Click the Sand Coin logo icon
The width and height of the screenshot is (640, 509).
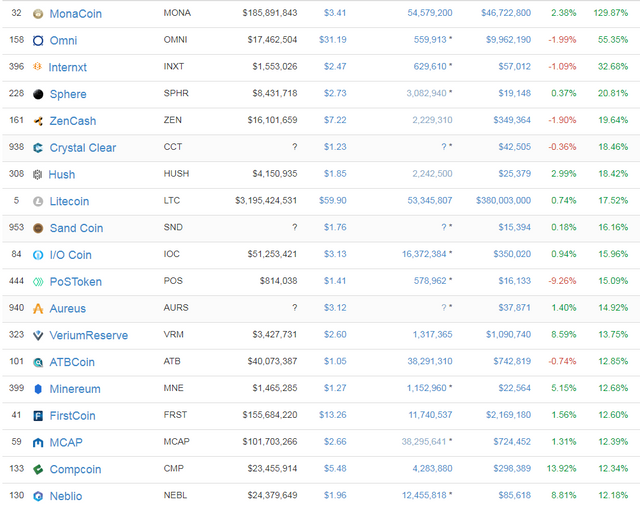click(x=38, y=228)
